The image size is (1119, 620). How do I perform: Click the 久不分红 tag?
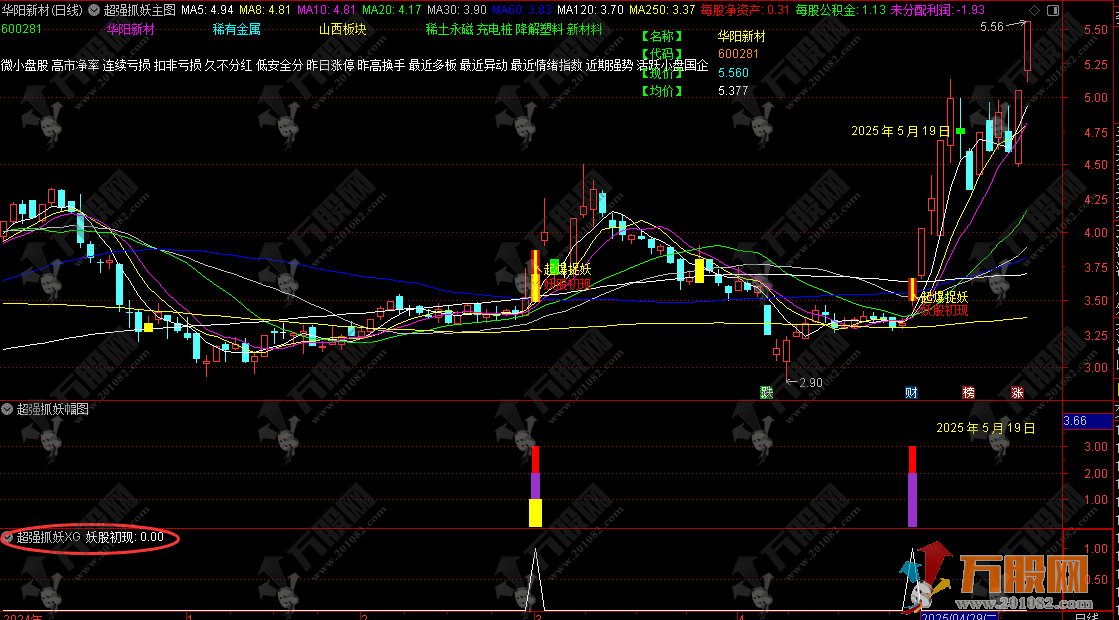[x=228, y=66]
